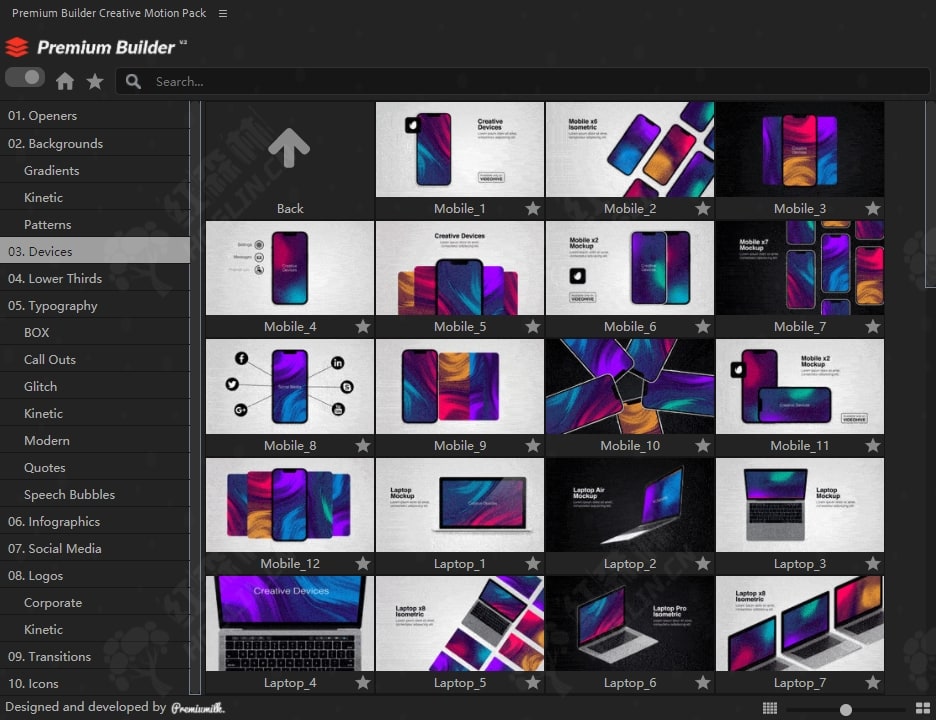The height and width of the screenshot is (720, 936).
Task: Select the Laptop_4 keyboard thumbnail
Action: [290, 623]
